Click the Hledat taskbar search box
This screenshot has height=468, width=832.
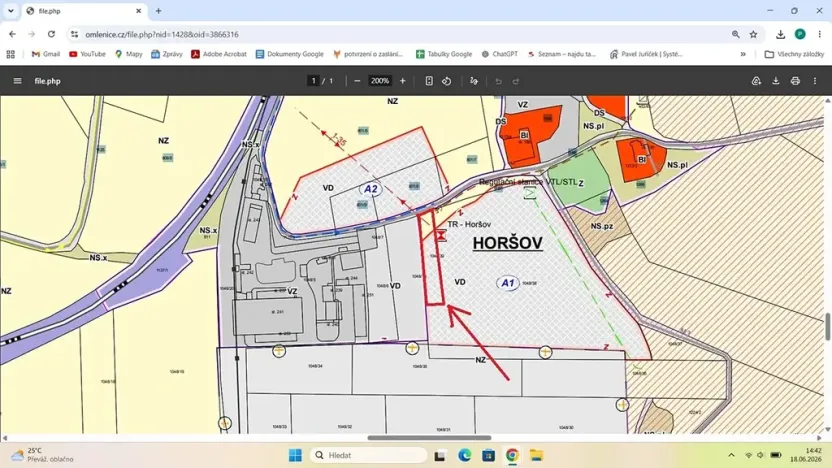tap(368, 455)
